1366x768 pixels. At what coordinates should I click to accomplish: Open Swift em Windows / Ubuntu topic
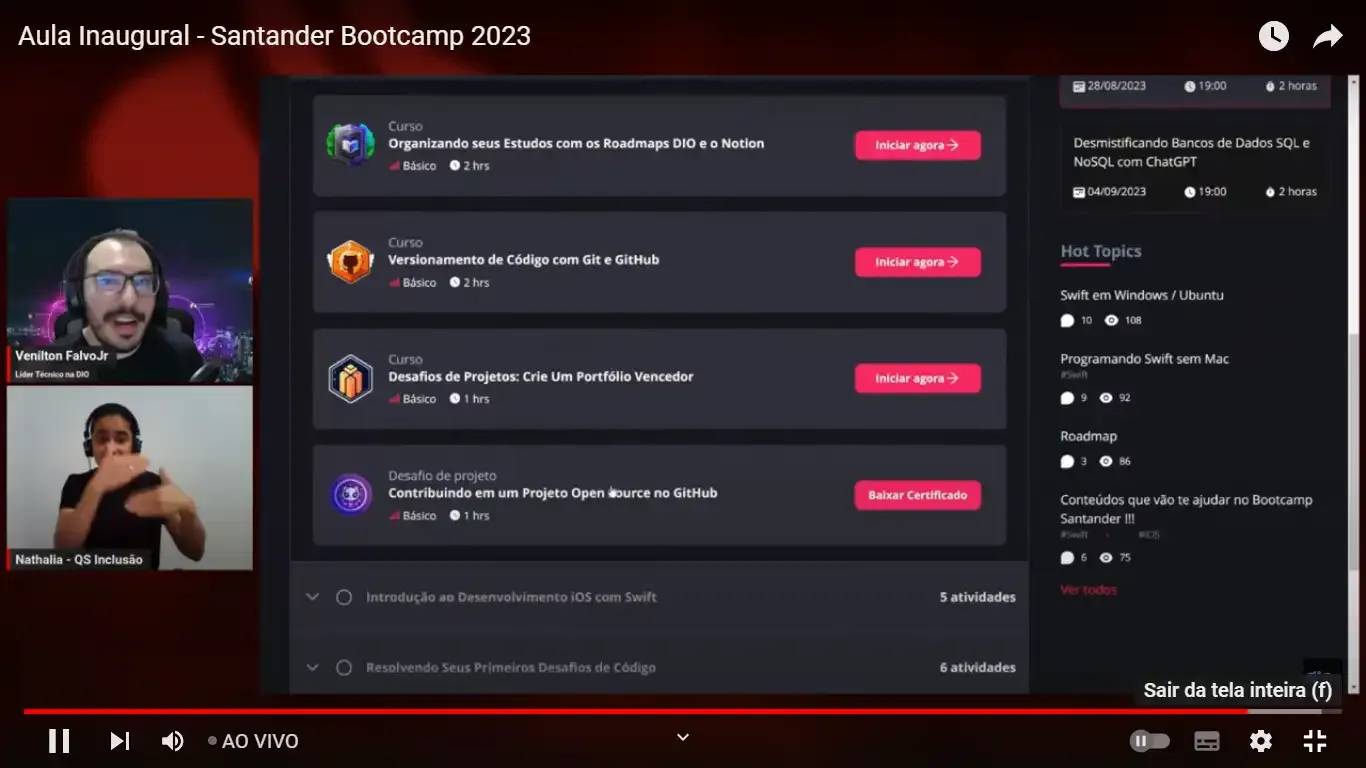pyautogui.click(x=1142, y=295)
